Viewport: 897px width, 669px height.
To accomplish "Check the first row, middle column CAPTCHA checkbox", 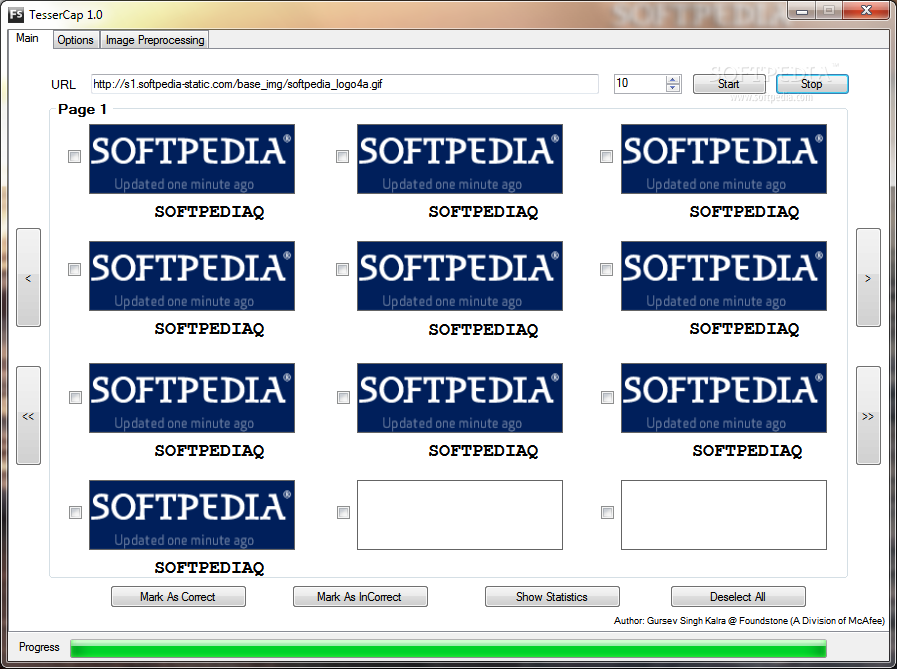I will tap(342, 156).
